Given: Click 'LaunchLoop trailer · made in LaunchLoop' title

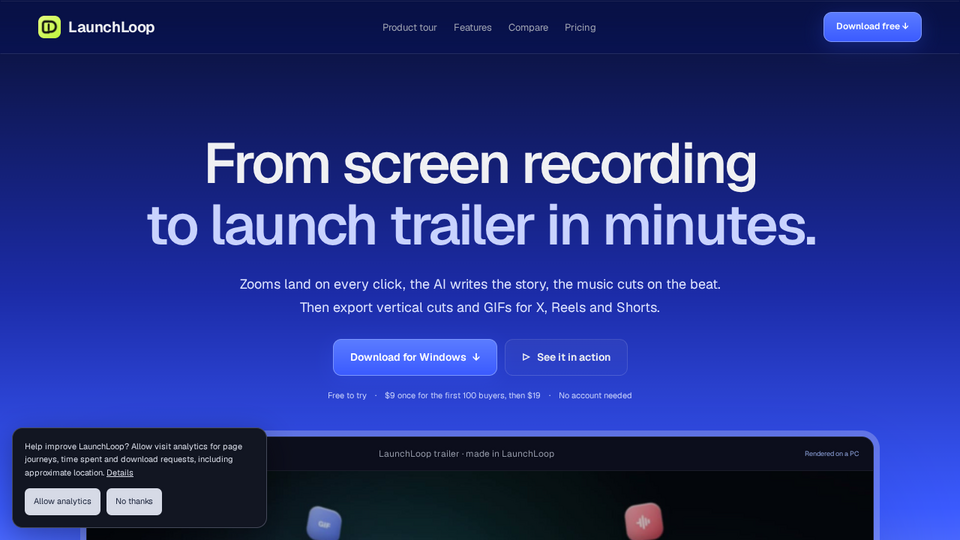Looking at the screenshot, I should pos(467,454).
